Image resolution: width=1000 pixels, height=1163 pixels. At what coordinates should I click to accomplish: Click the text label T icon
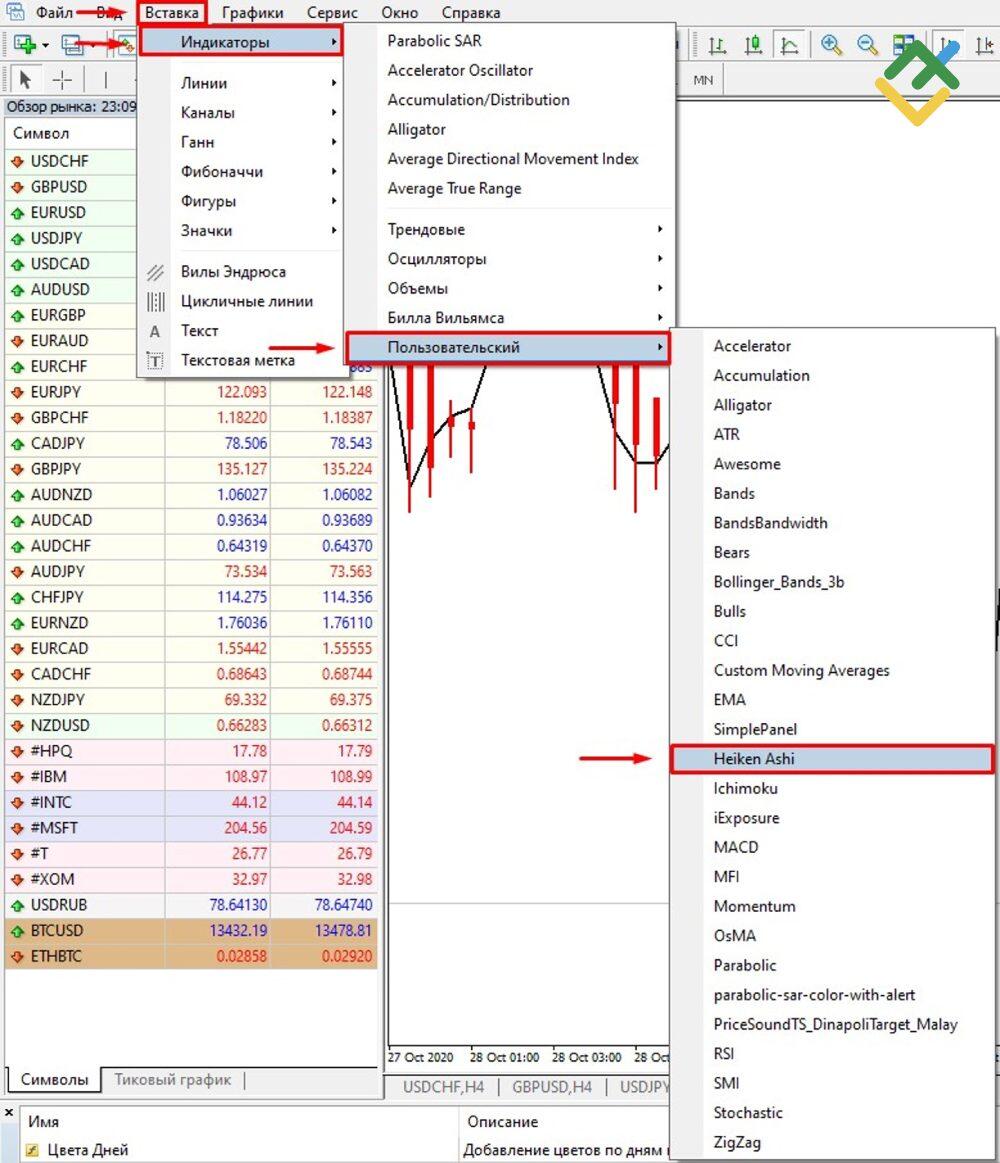(x=155, y=361)
